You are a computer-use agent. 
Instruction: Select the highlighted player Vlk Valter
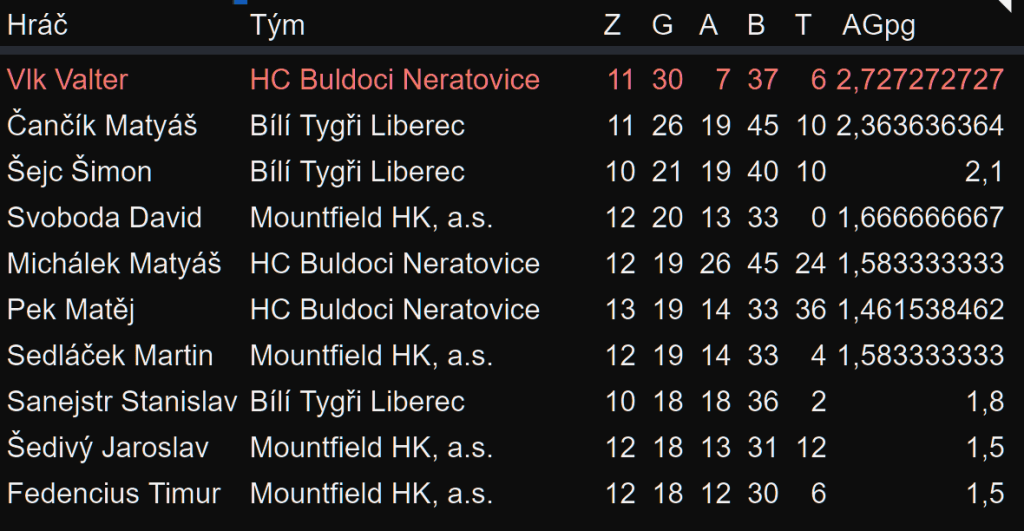click(x=67, y=79)
